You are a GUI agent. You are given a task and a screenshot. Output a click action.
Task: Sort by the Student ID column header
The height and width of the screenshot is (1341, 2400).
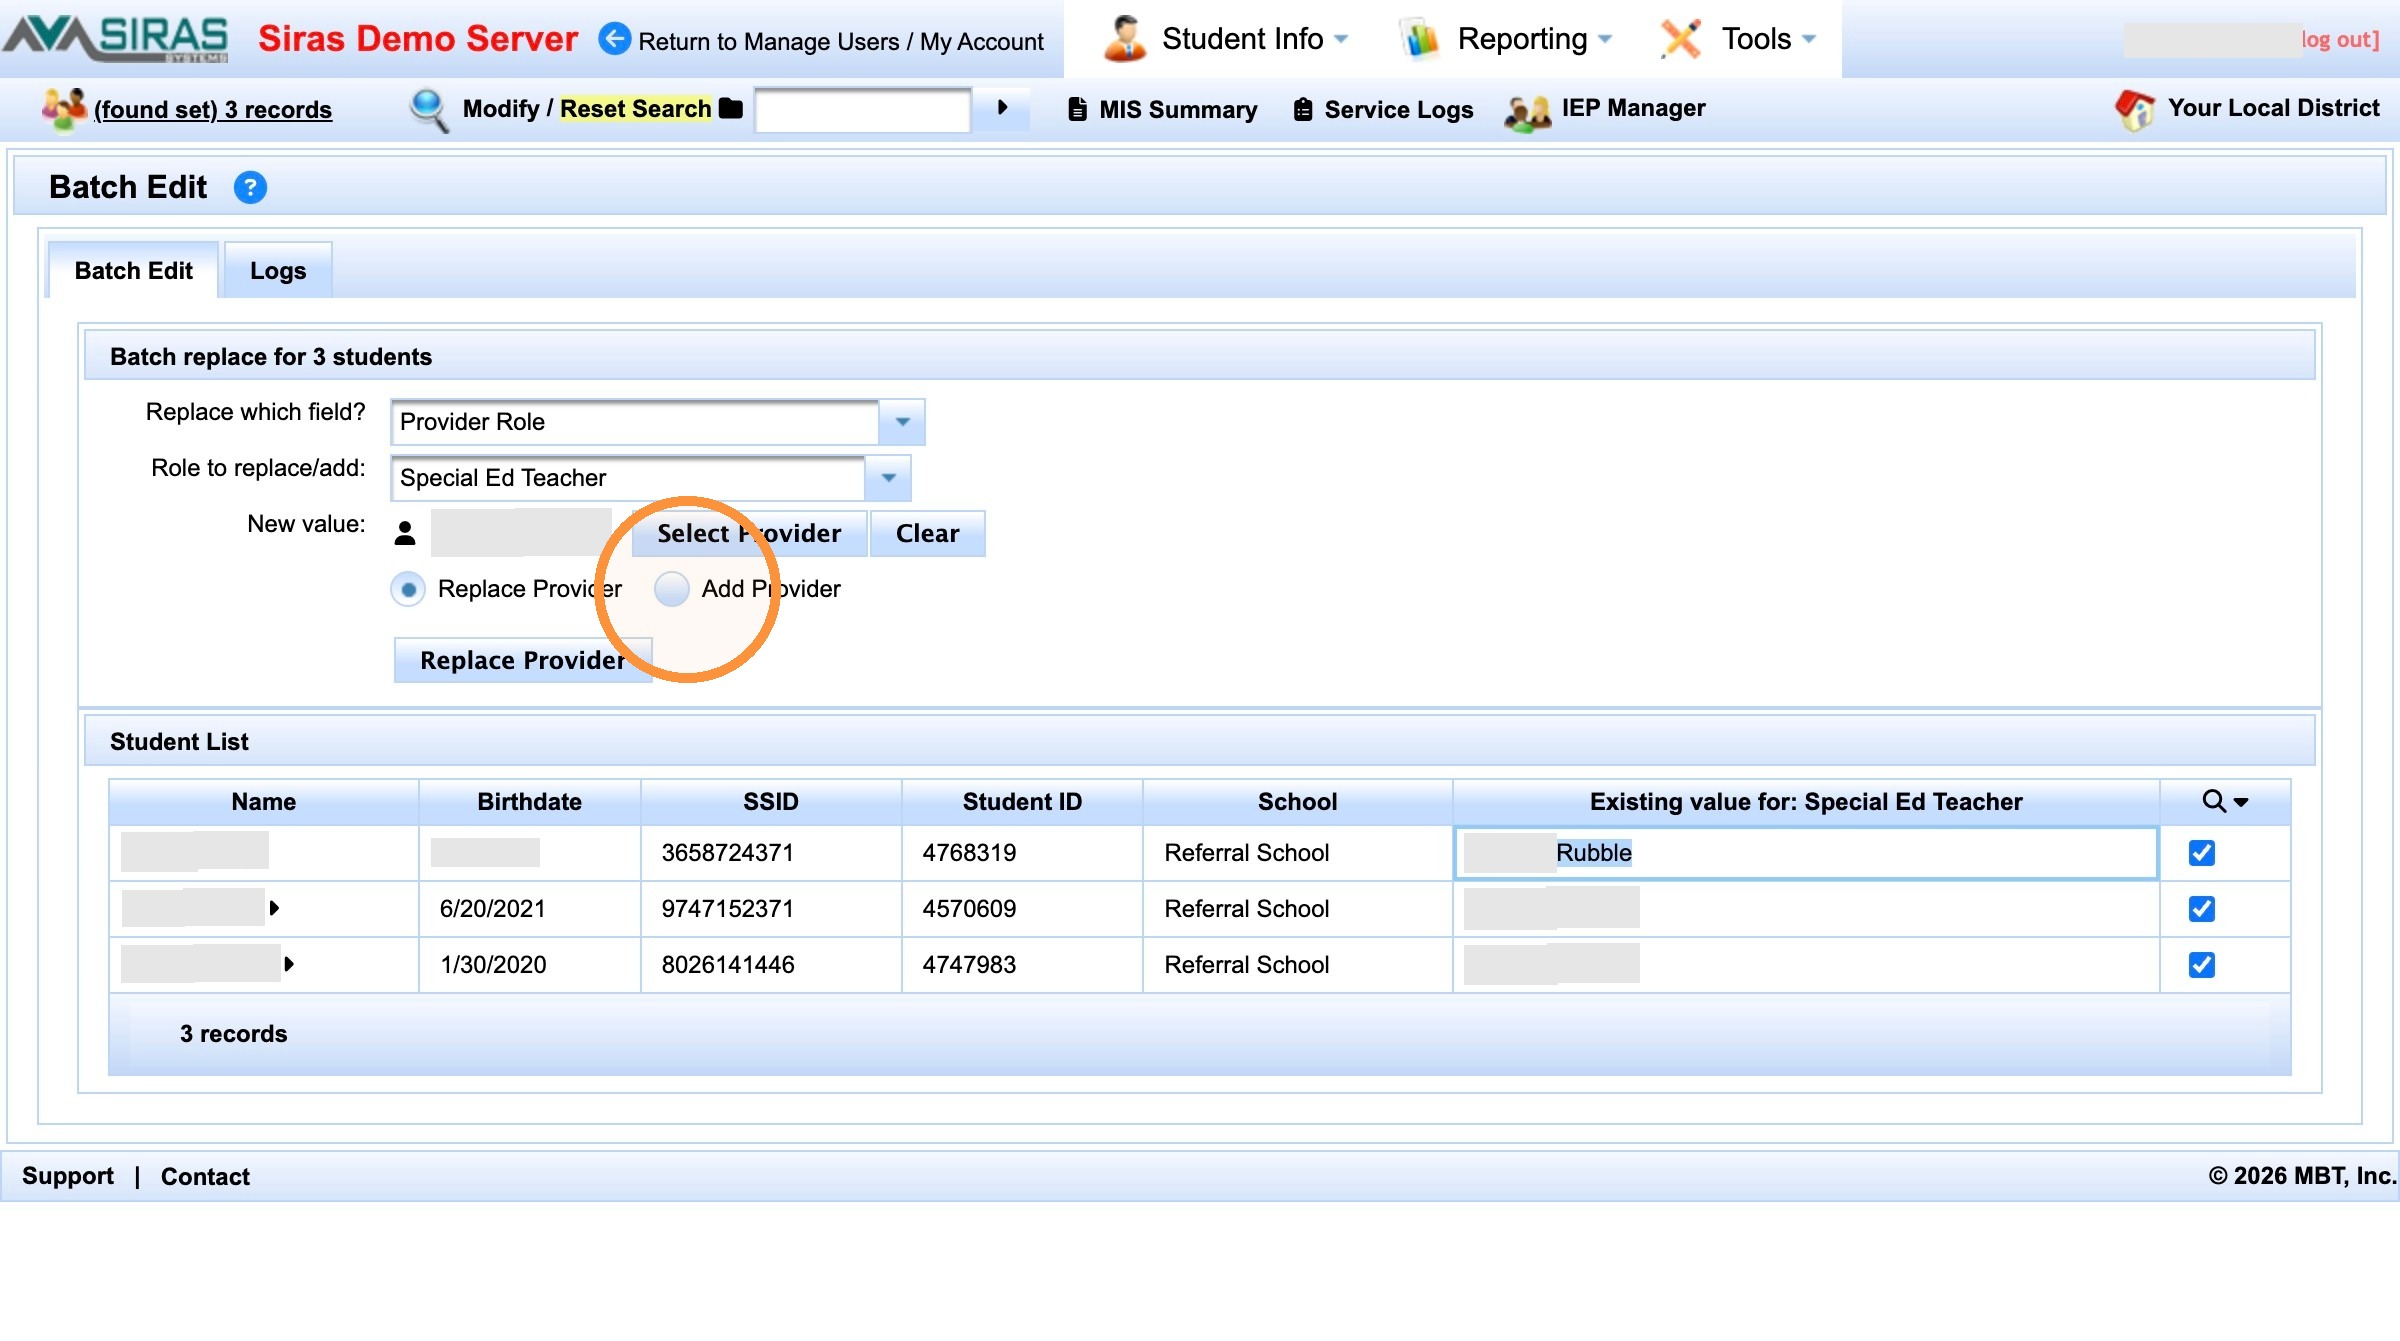[x=1022, y=801]
